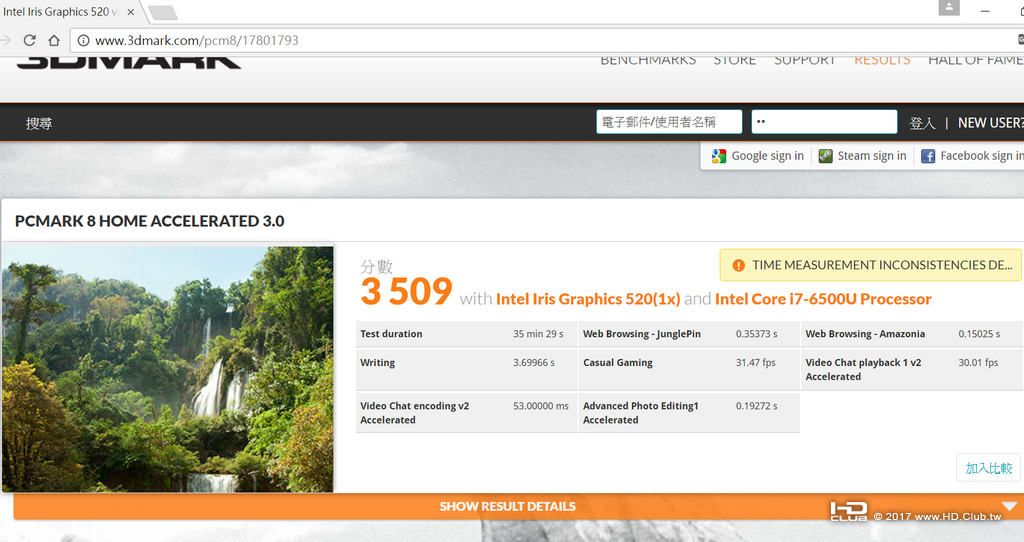This screenshot has height=542, width=1024.
Task: Click the NEW USER? link
Action: click(991, 123)
